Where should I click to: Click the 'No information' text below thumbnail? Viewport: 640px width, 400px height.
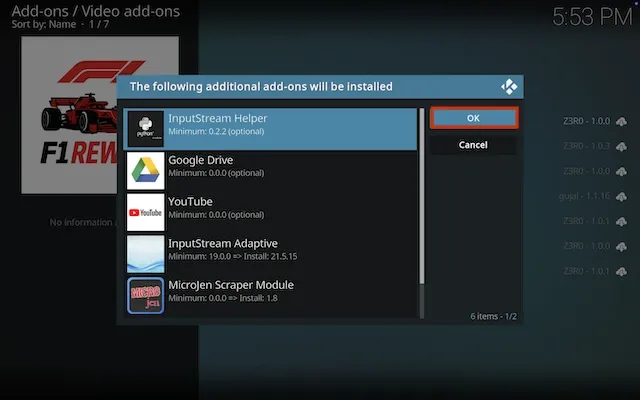click(x=81, y=222)
